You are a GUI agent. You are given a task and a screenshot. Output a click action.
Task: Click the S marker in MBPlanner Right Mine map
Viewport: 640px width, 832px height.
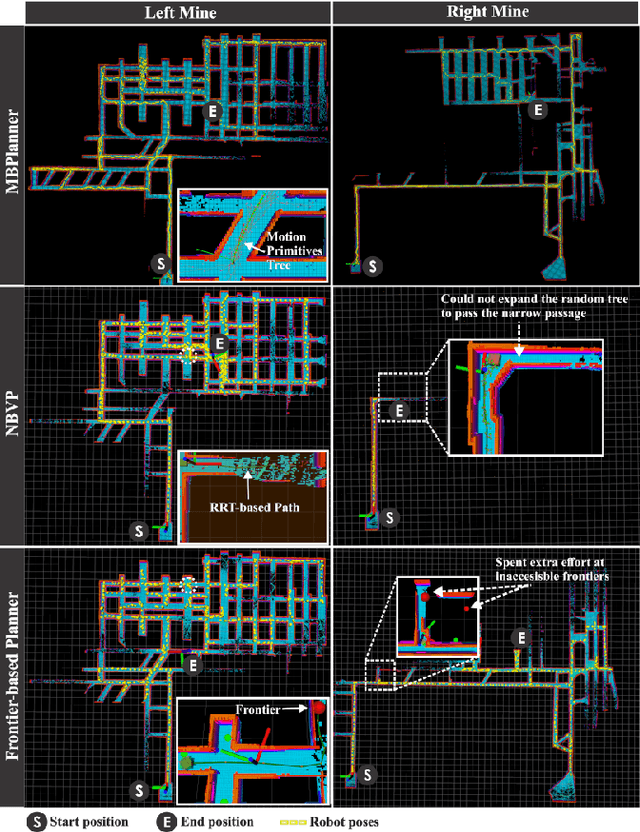point(373,266)
